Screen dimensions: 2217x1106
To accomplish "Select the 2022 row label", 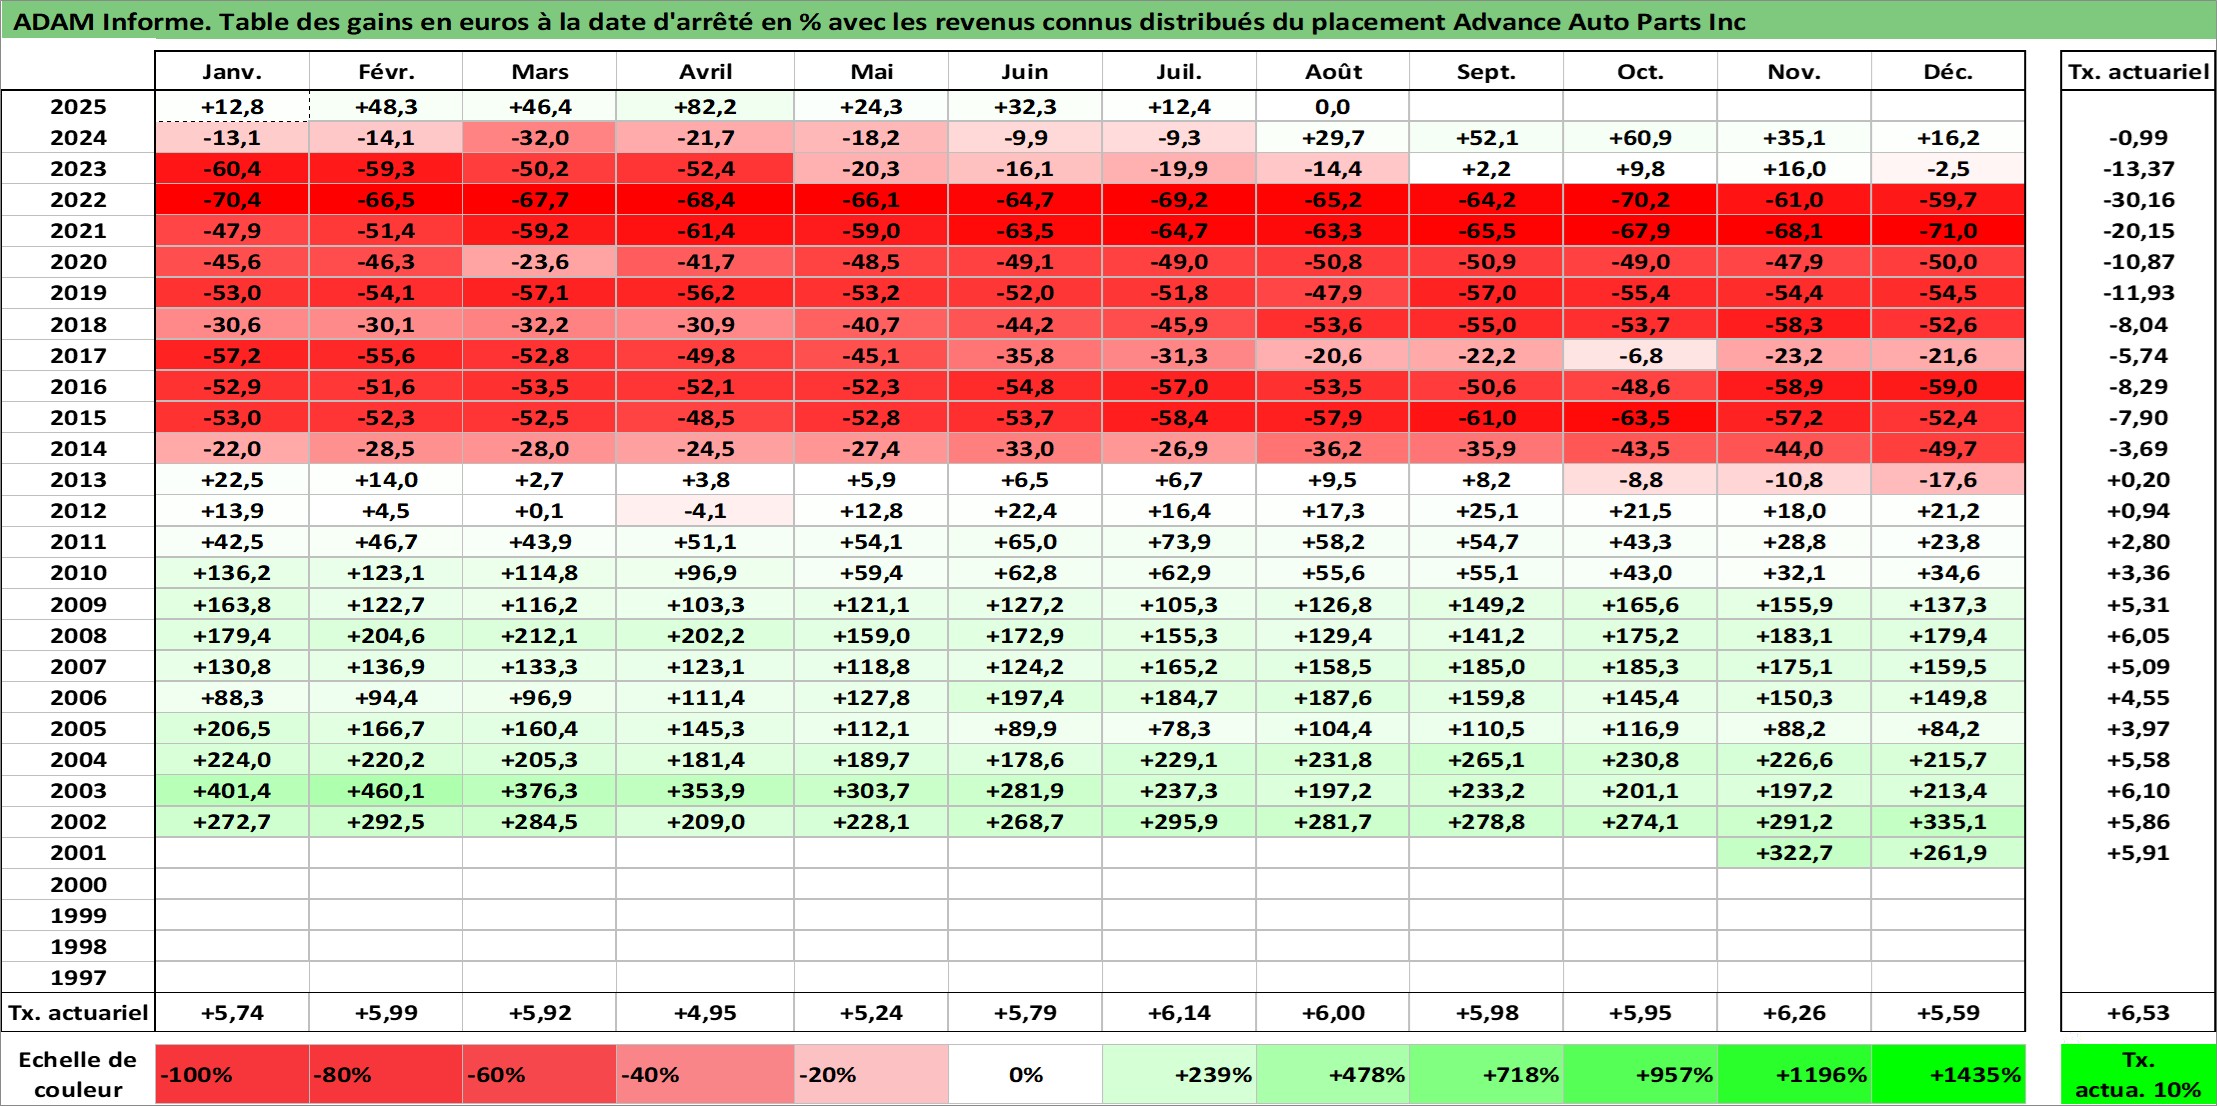I will tap(78, 199).
